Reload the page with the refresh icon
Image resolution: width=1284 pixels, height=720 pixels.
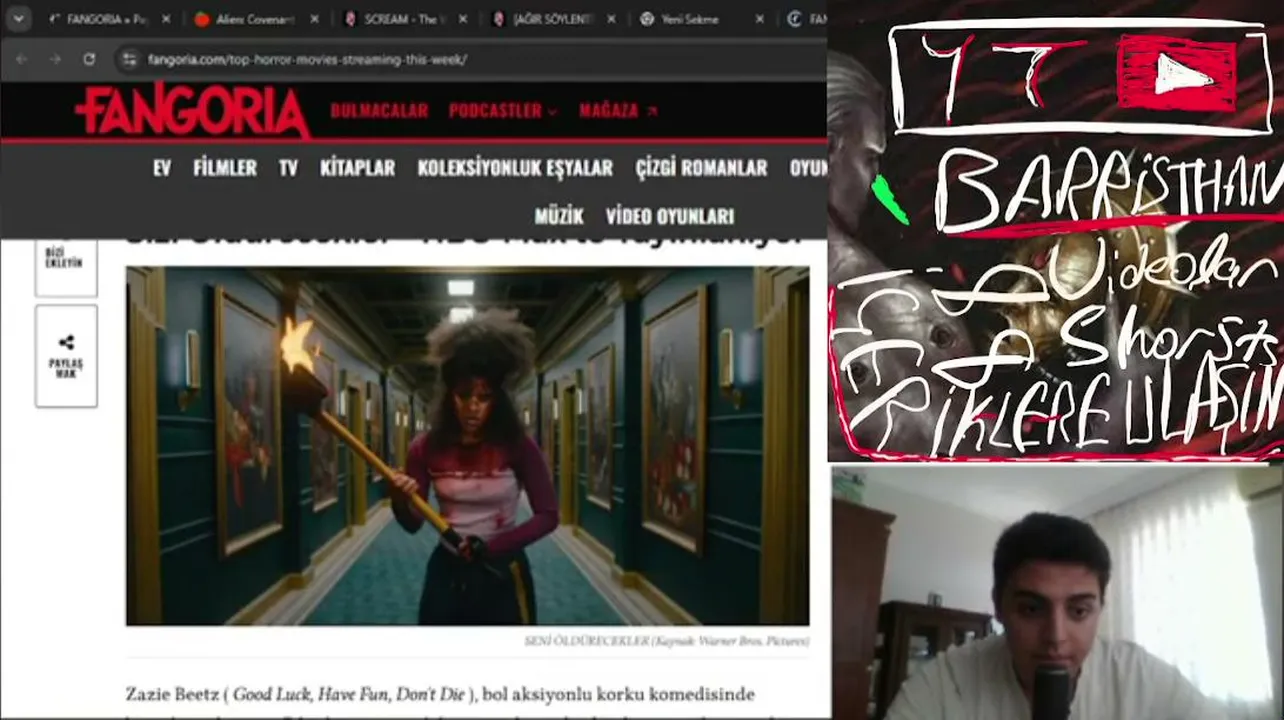pyautogui.click(x=89, y=59)
